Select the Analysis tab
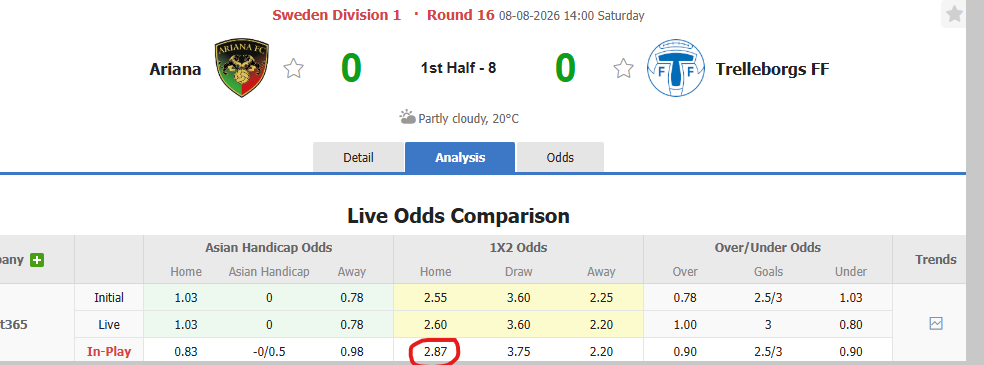Viewport: 984px width, 365px height. (x=460, y=157)
